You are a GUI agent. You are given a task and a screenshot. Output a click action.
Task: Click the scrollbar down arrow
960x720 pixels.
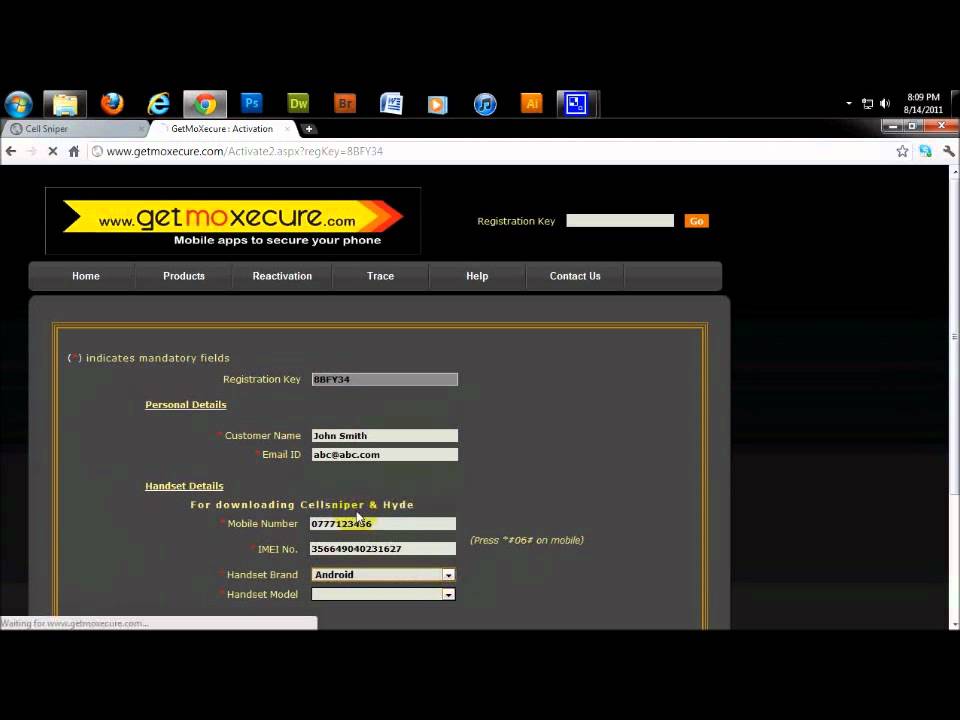click(954, 624)
